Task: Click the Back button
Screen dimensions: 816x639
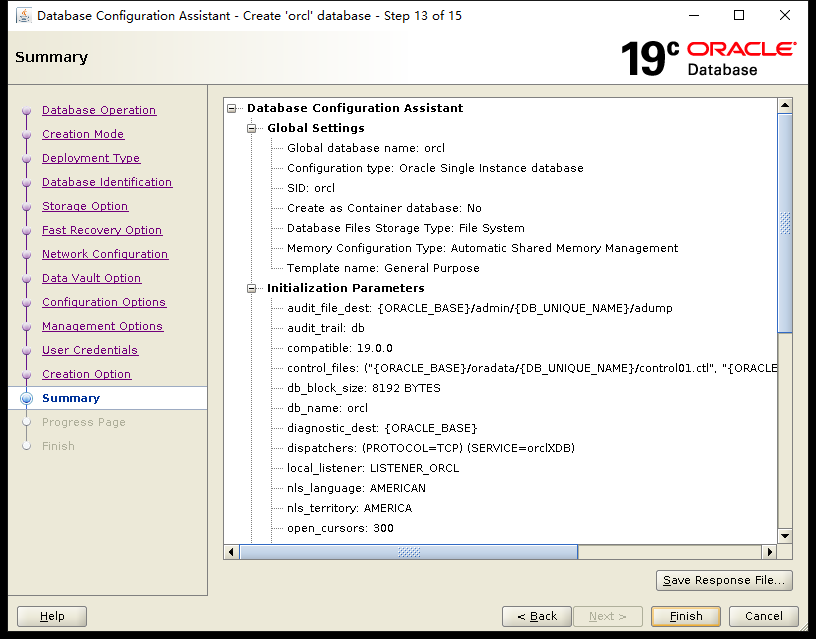Action: 537,616
